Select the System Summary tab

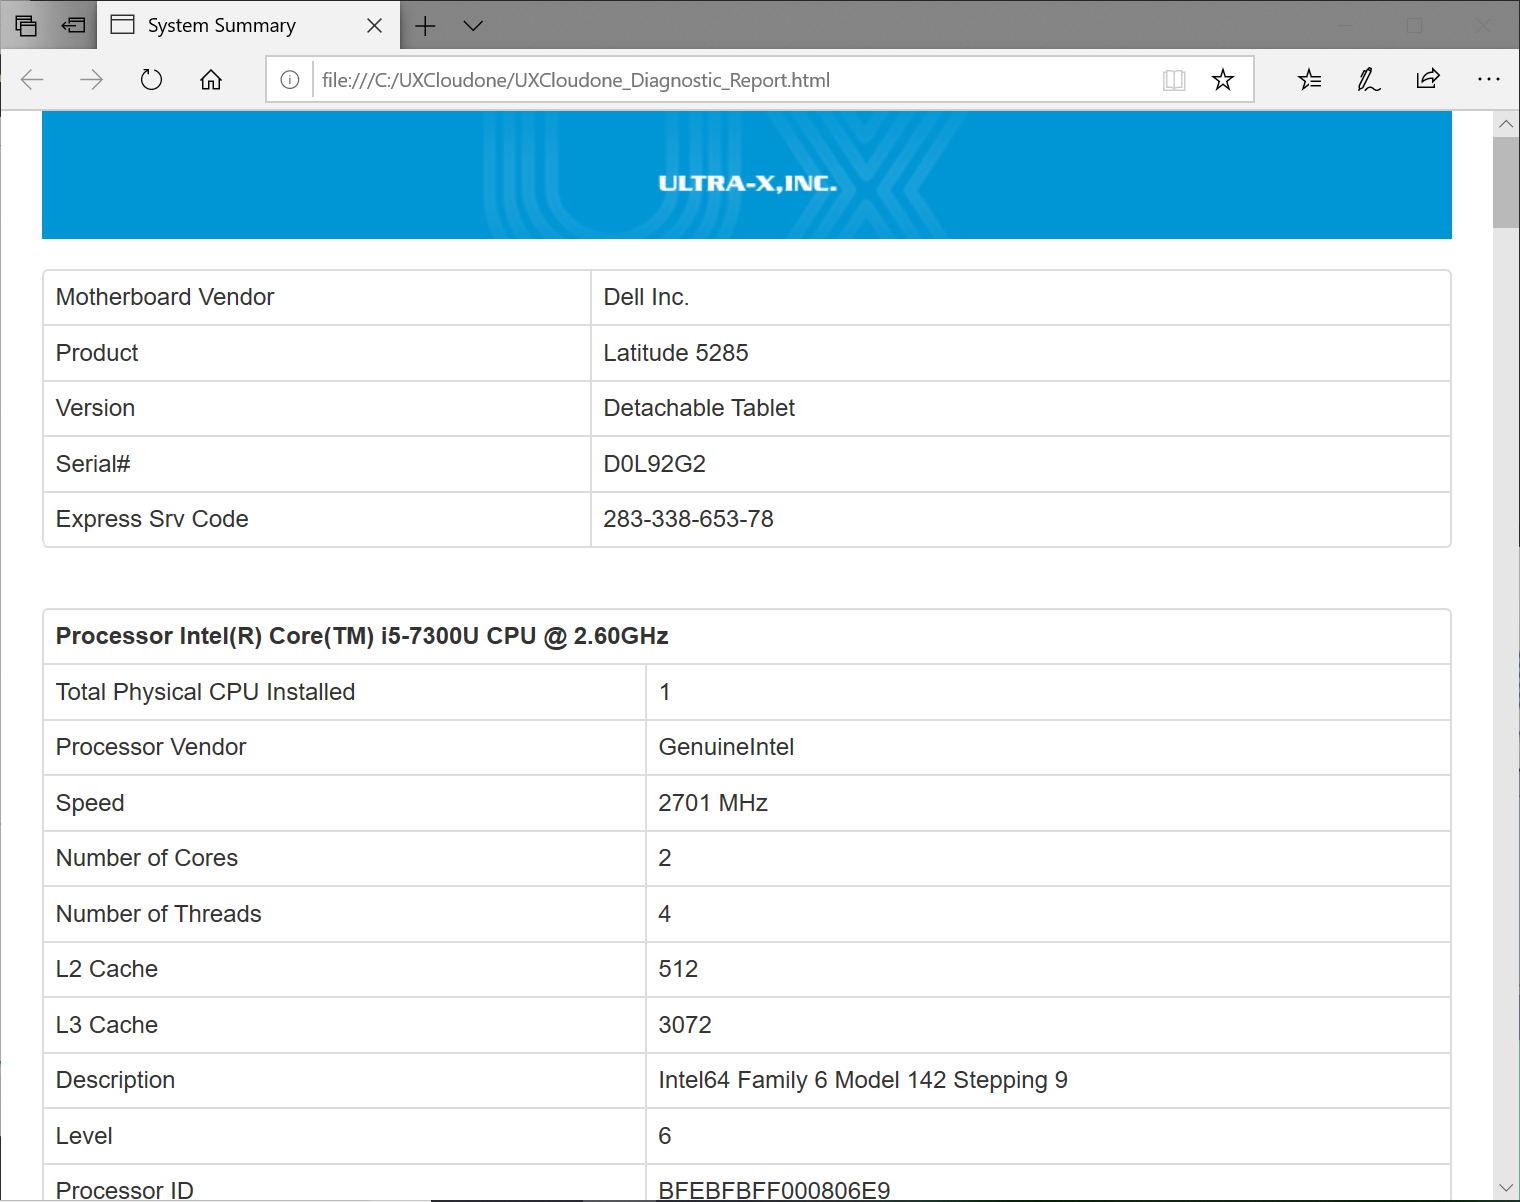pos(222,26)
